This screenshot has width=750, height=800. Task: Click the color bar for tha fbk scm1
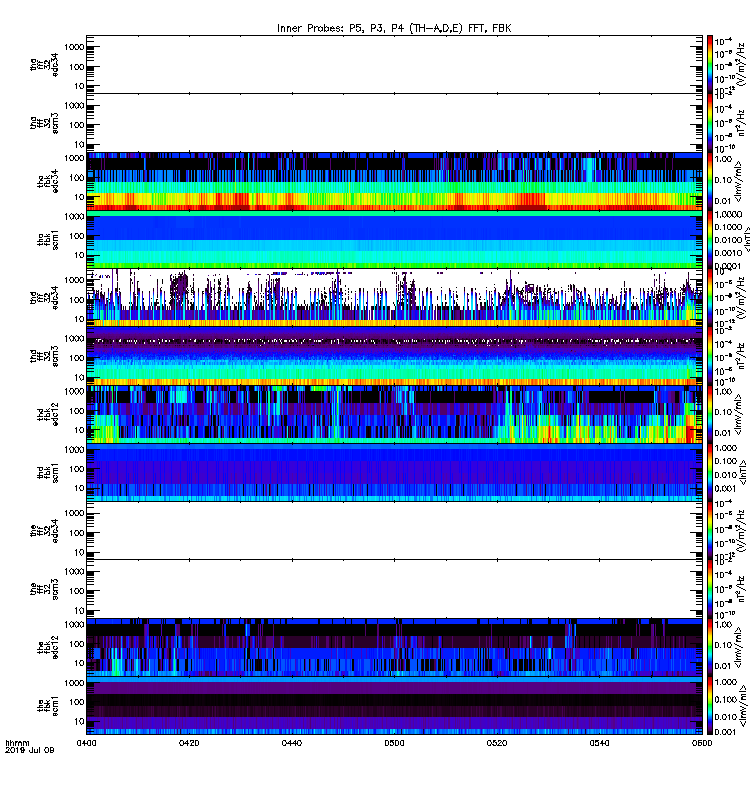click(x=710, y=239)
